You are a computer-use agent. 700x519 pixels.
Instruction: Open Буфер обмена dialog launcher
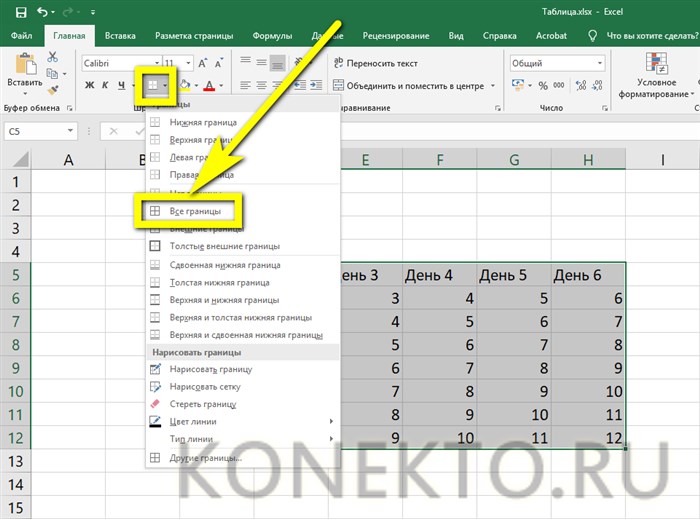(70, 108)
